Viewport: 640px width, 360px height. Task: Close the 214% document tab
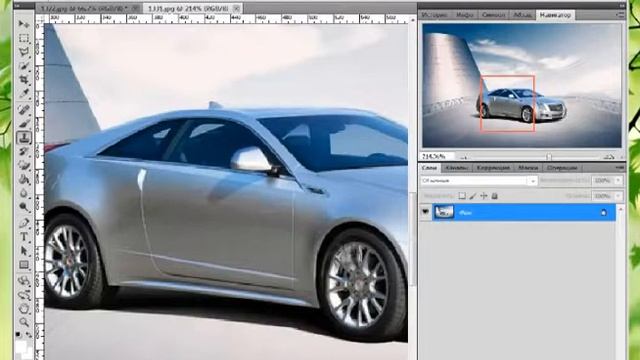(237, 8)
